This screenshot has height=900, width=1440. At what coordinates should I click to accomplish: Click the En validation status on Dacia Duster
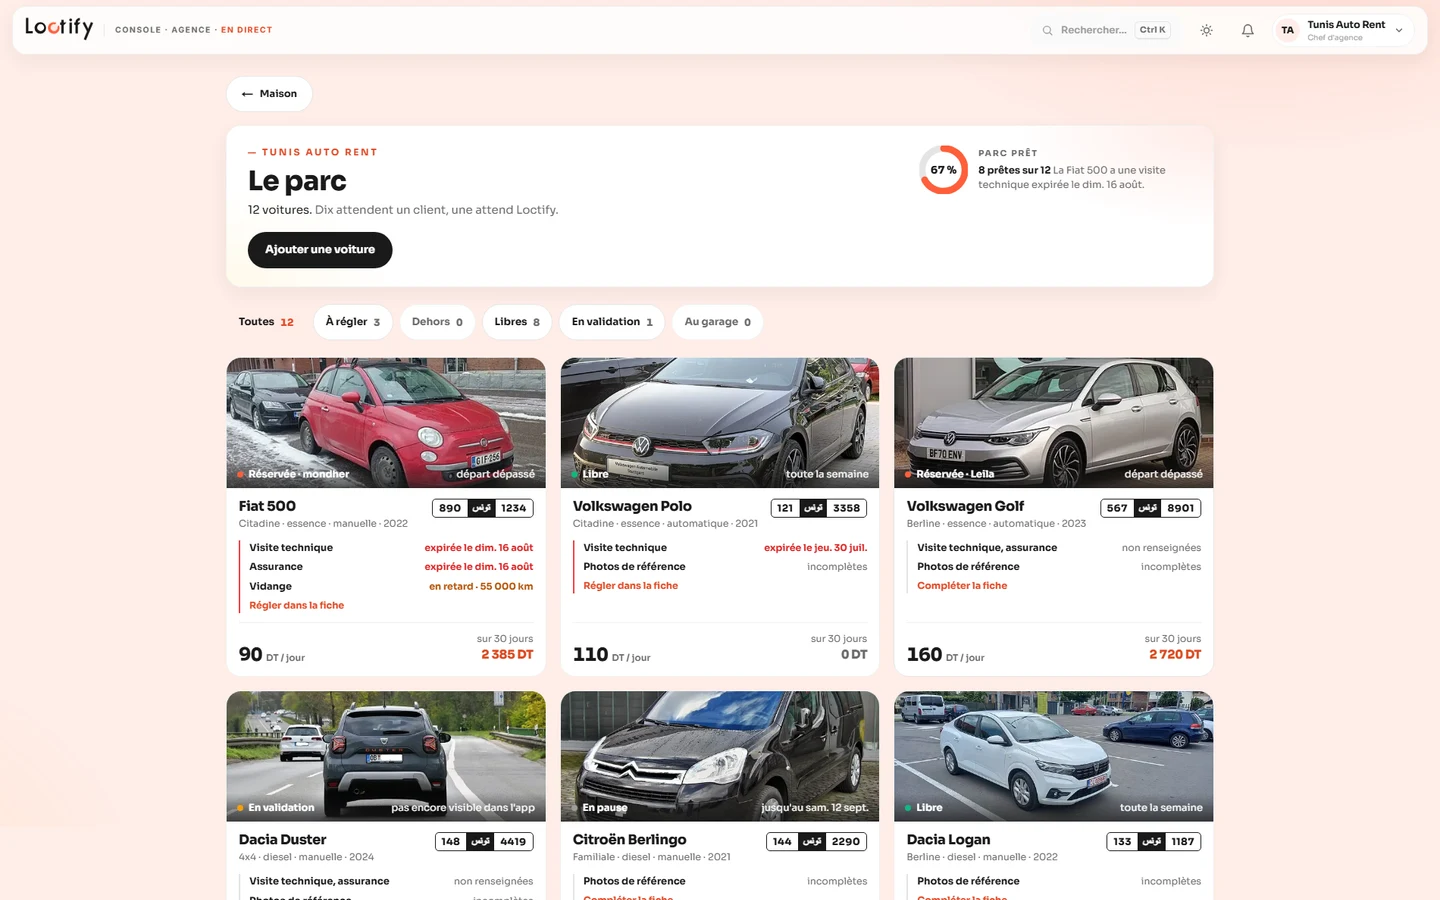pyautogui.click(x=276, y=808)
